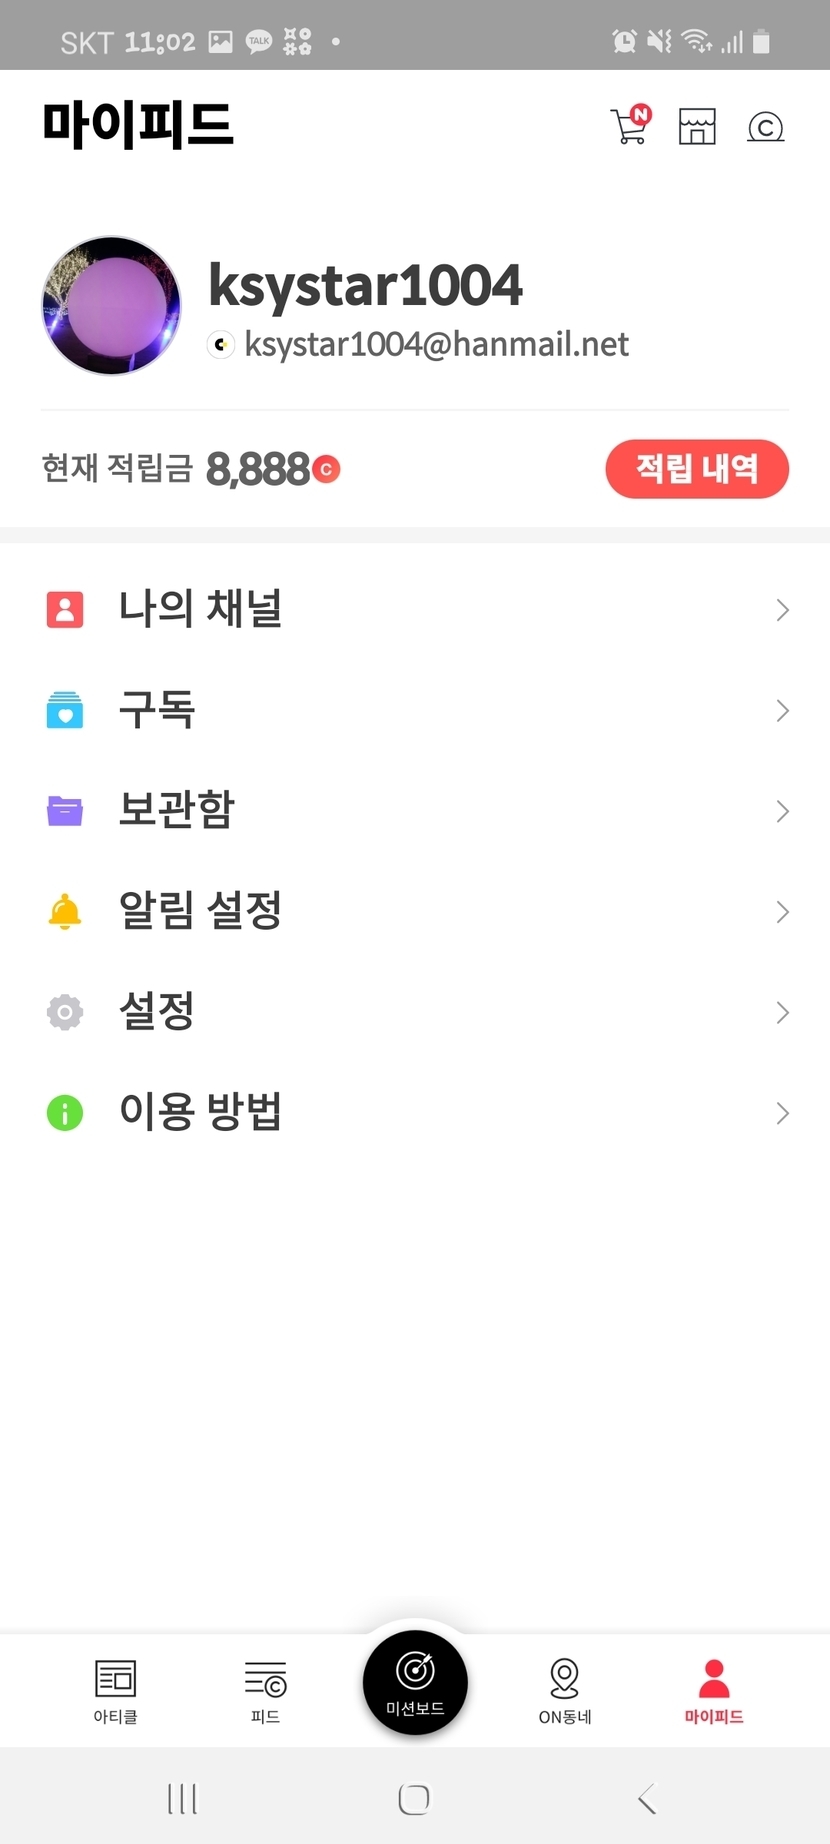
Task: Tap the red 나의 채널 profile icon
Action: [65, 609]
